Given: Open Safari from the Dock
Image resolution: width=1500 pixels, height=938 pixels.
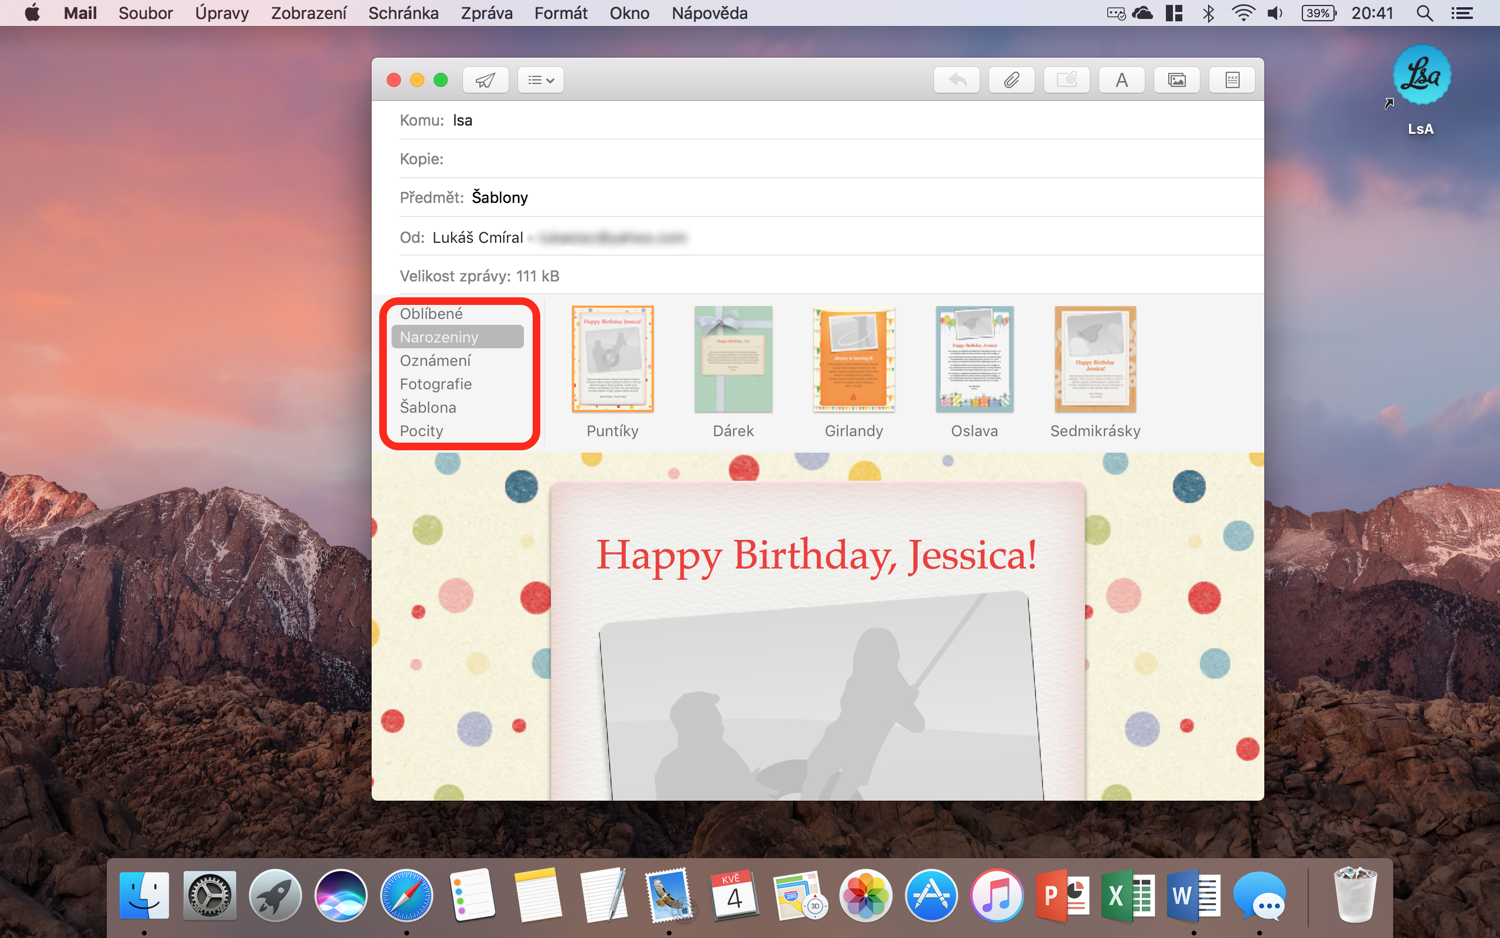Looking at the screenshot, I should pyautogui.click(x=406, y=895).
